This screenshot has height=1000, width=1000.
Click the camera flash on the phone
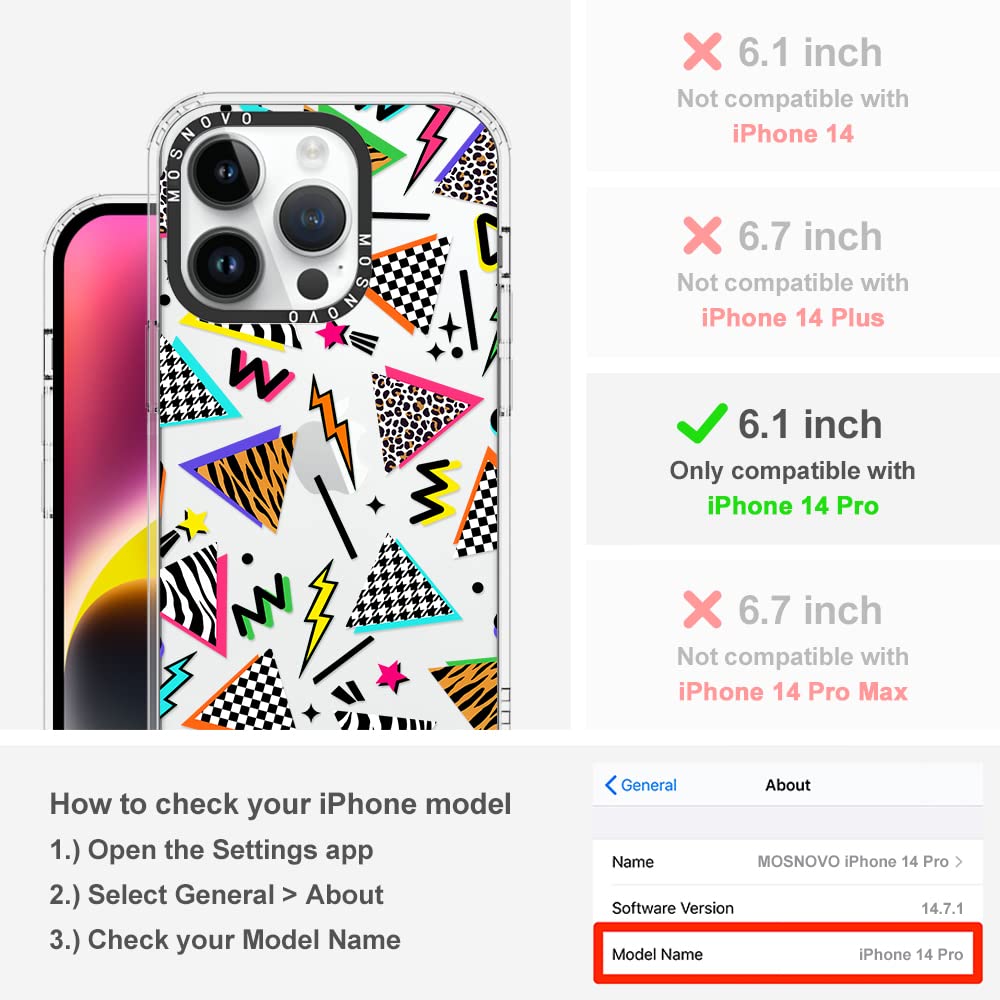coord(312,151)
